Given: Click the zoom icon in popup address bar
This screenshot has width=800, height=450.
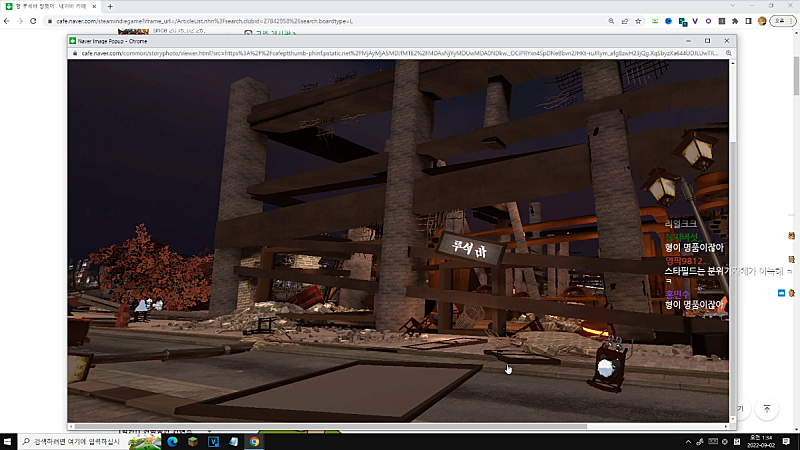Looking at the screenshot, I should click(729, 53).
